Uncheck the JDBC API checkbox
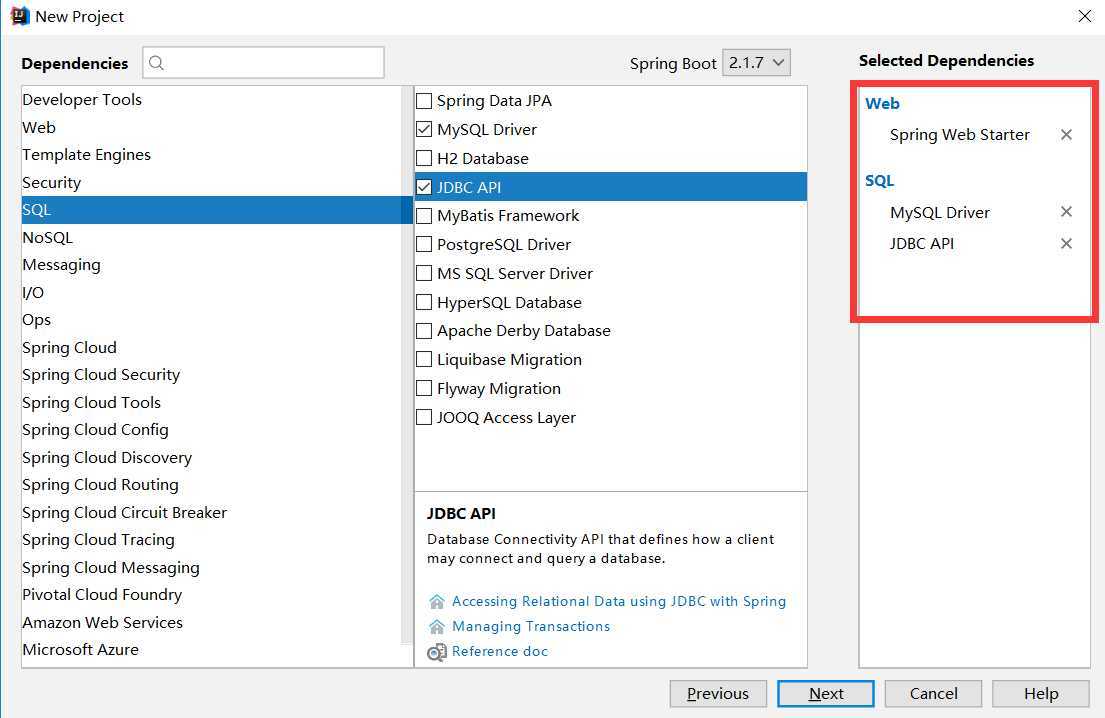The width and height of the screenshot is (1105, 718). click(424, 187)
